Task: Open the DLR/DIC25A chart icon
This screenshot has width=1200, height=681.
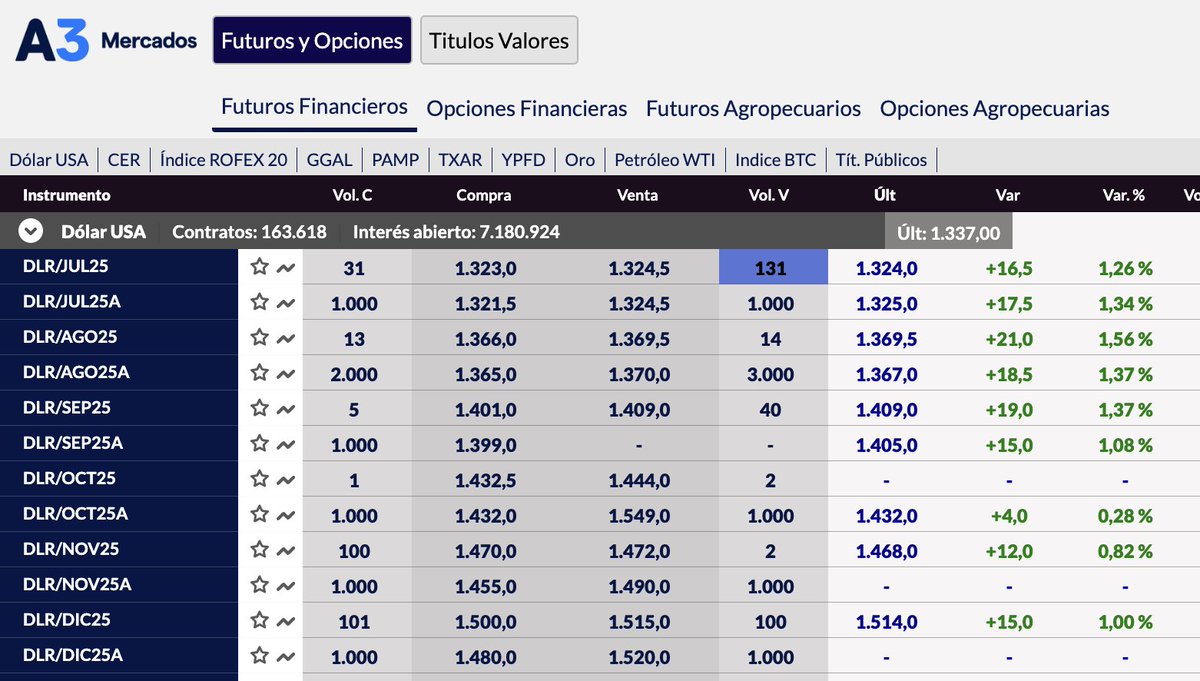Action: [286, 656]
